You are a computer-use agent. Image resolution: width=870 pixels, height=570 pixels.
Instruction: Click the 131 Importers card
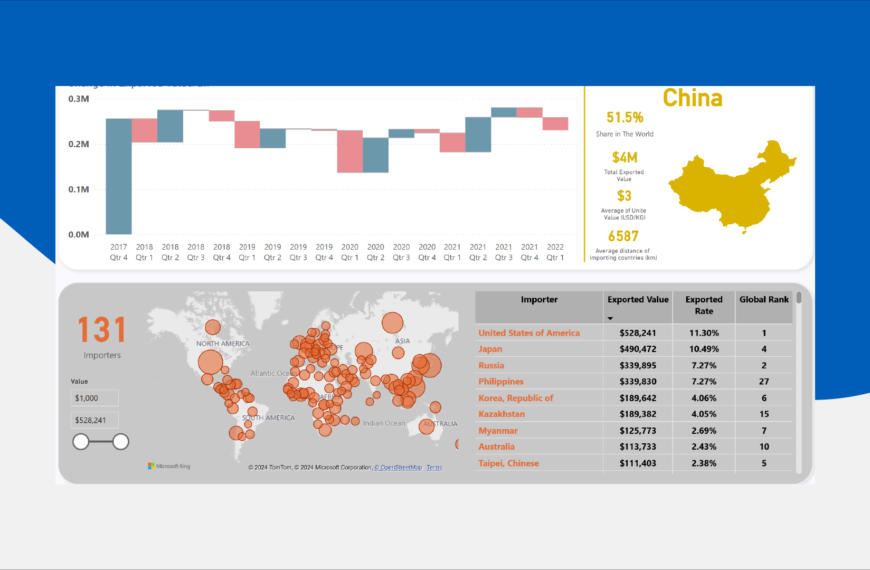pyautogui.click(x=102, y=336)
